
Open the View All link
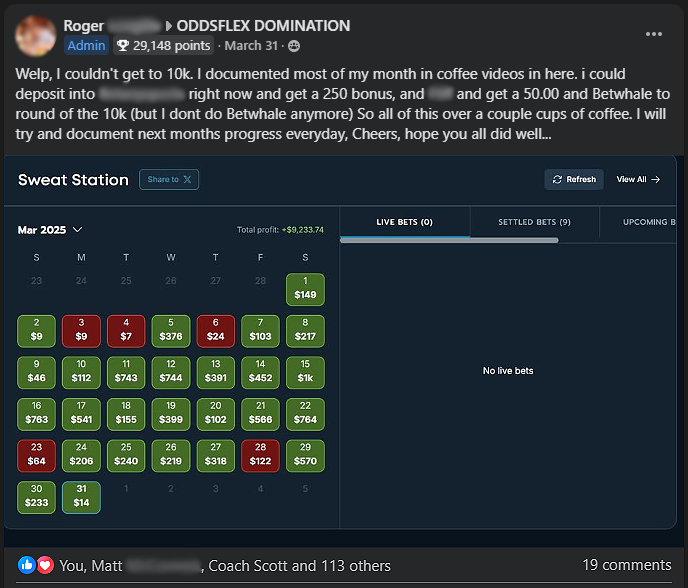point(638,180)
